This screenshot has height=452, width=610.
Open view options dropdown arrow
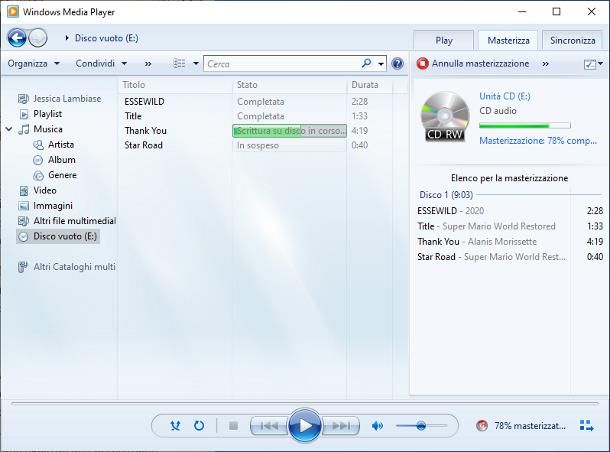click(x=196, y=63)
